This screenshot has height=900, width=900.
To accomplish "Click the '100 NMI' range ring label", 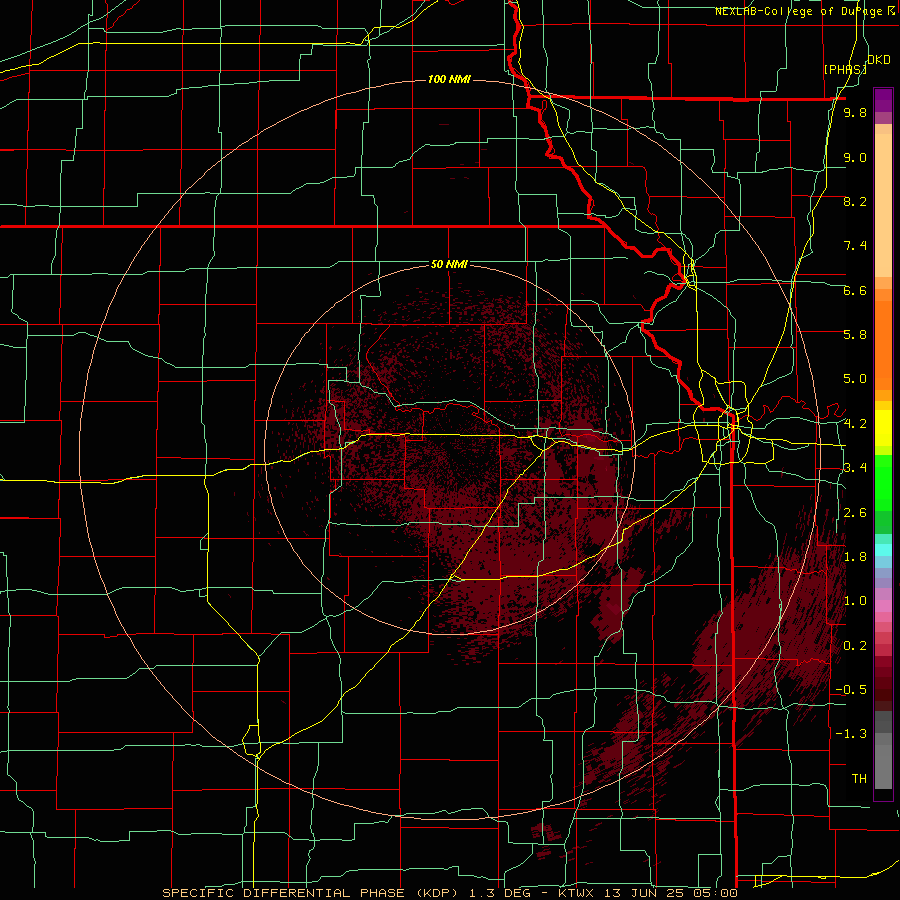I will [x=449, y=79].
